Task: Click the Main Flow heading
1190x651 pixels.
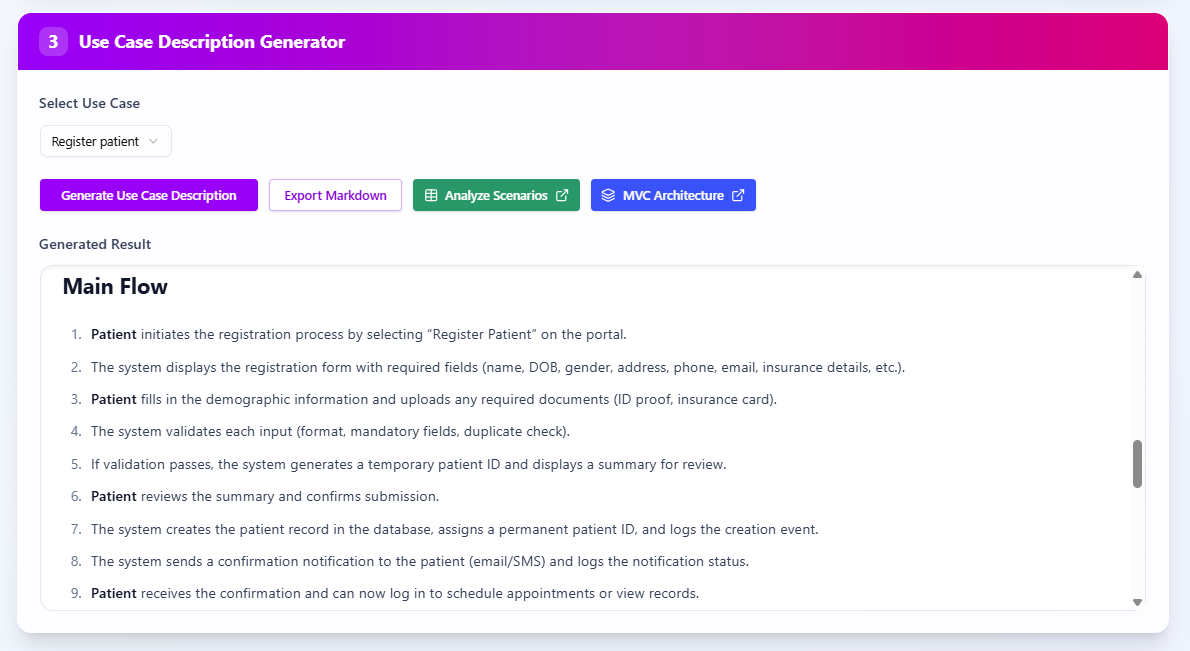Action: pyautogui.click(x=115, y=286)
